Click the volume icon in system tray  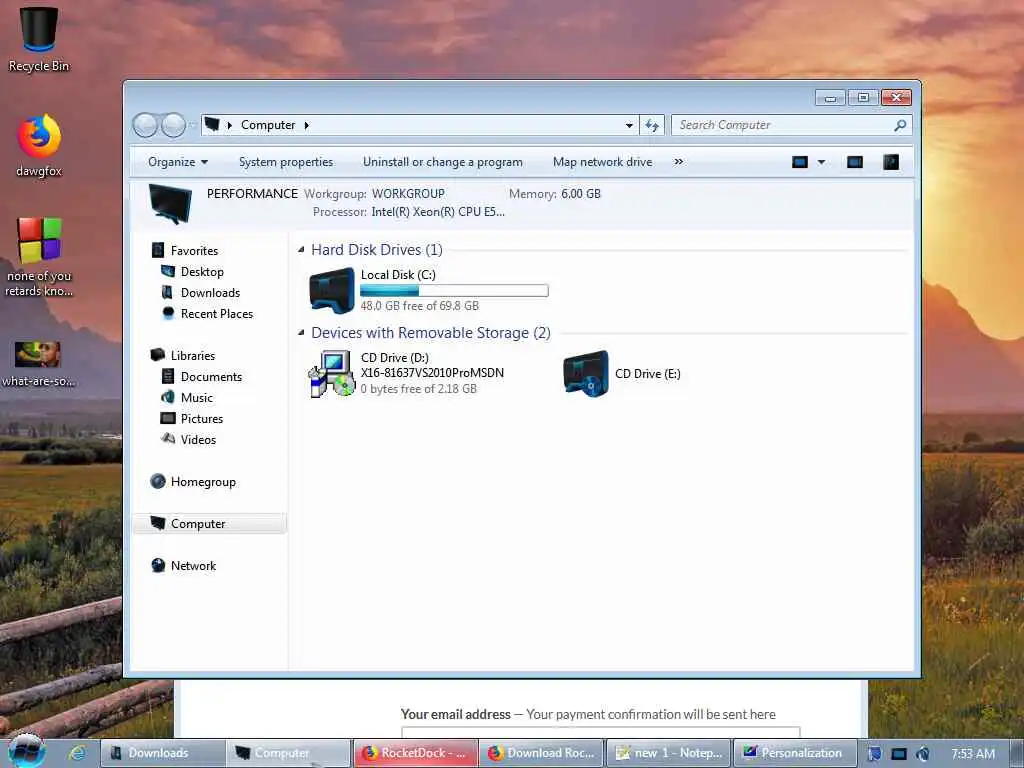pos(923,754)
